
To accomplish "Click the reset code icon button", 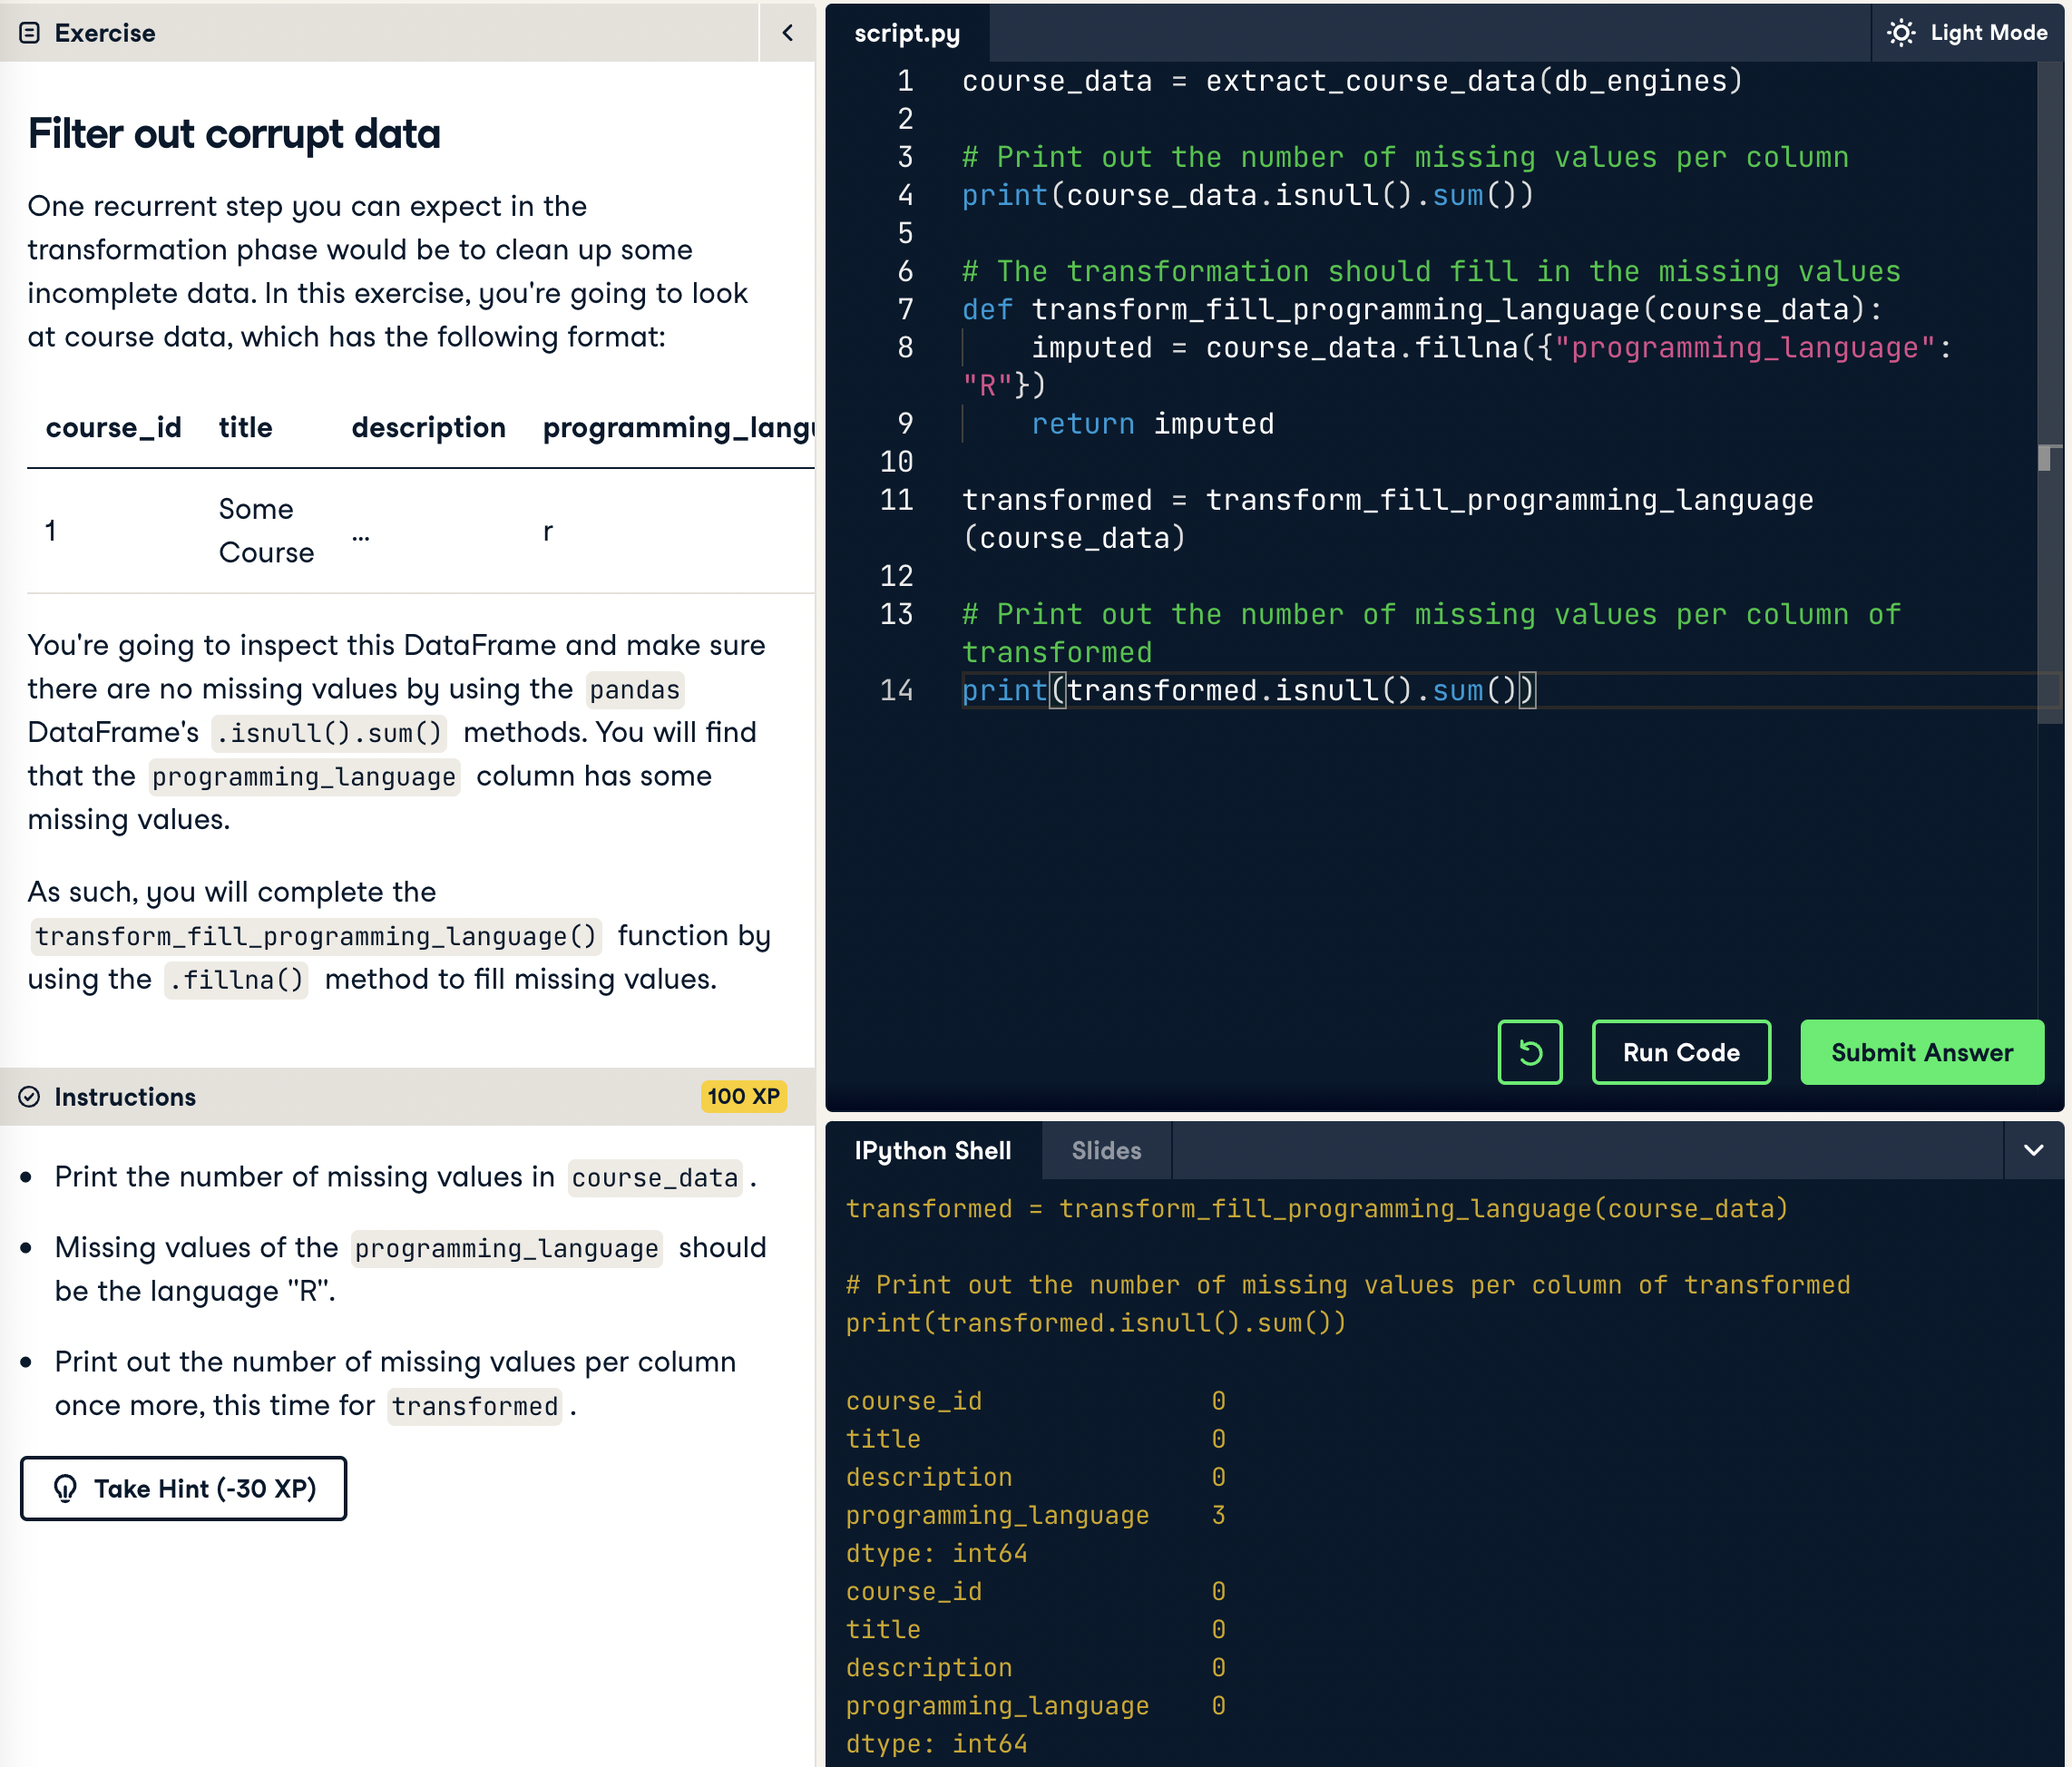I will click(1529, 1052).
